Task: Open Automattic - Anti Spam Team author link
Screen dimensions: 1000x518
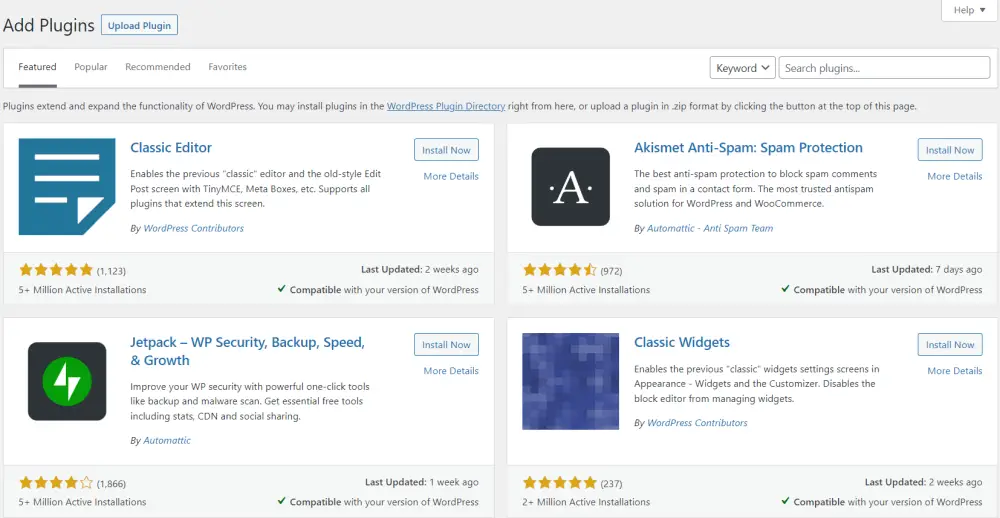Action: [x=710, y=228]
